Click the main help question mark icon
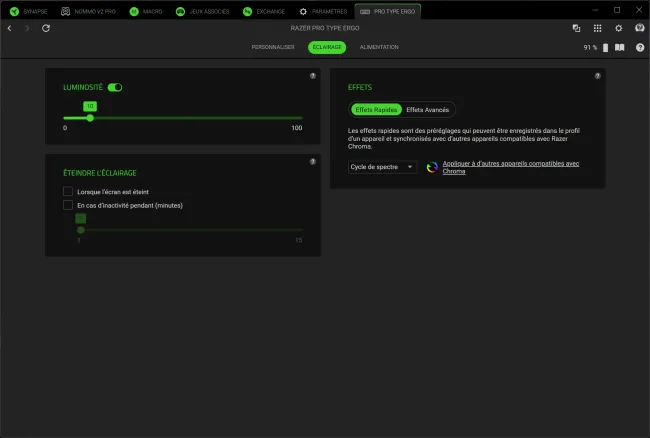The height and width of the screenshot is (438, 650). coord(640,48)
